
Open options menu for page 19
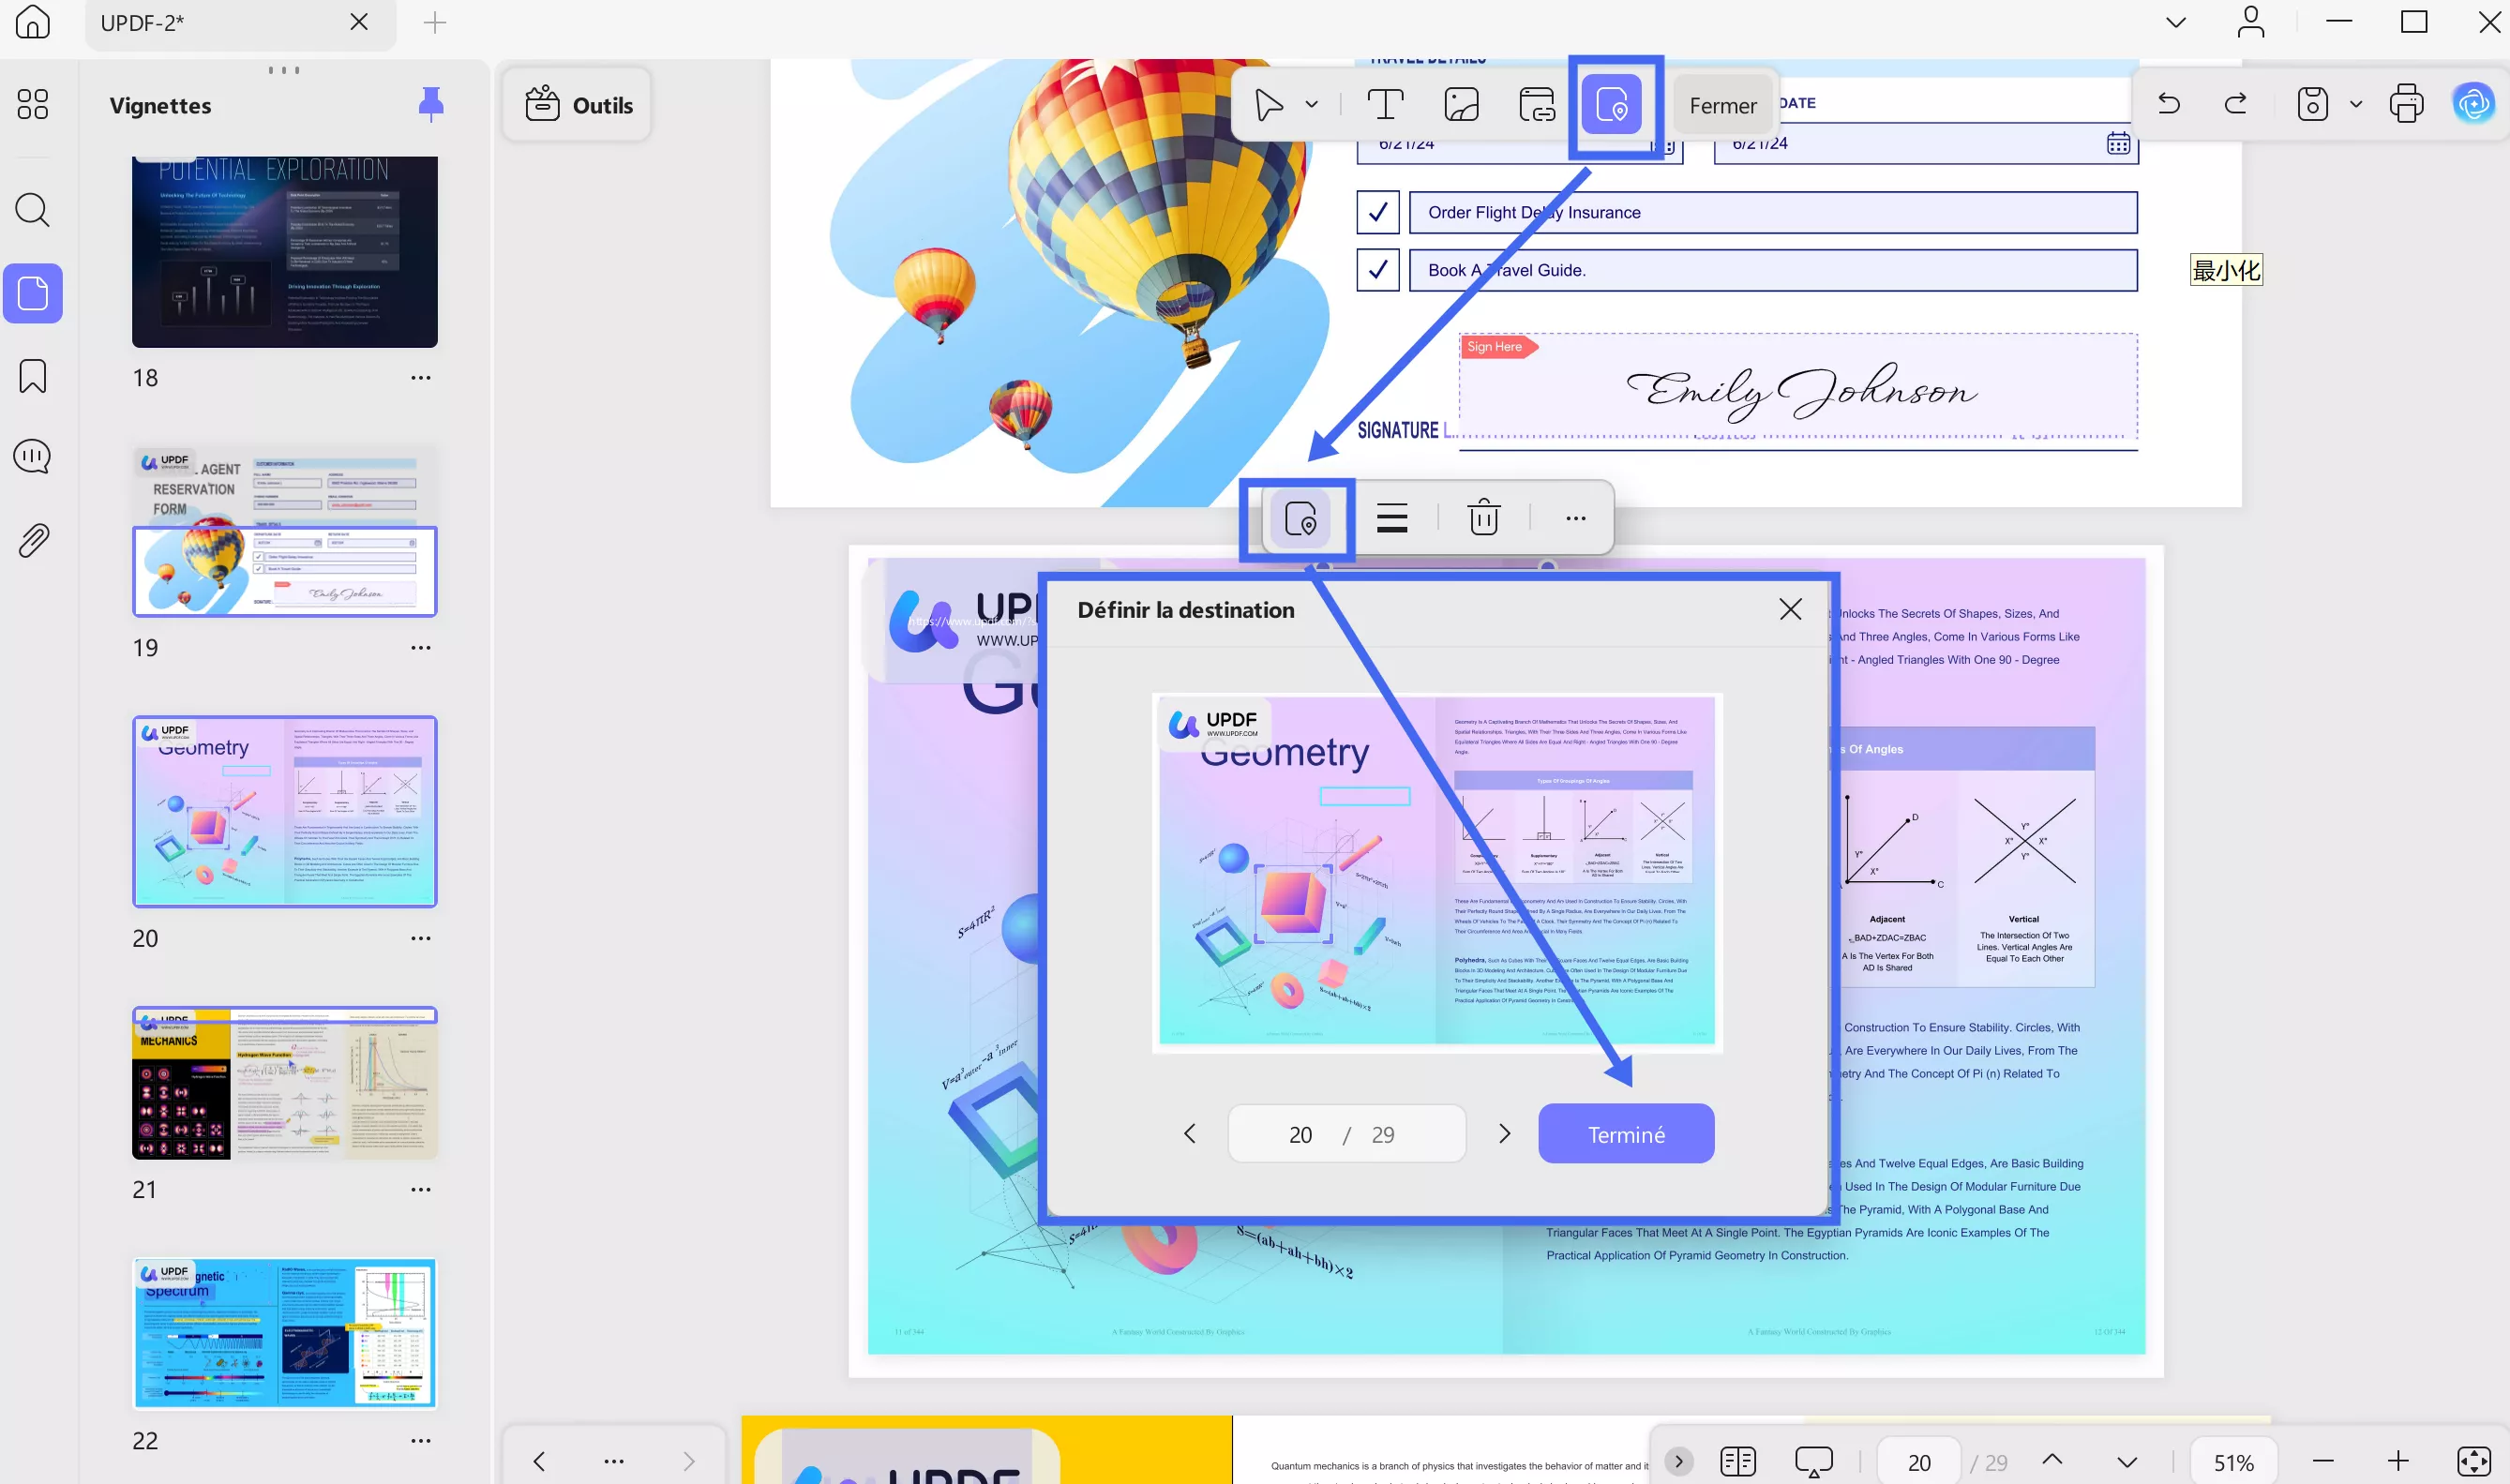420,648
